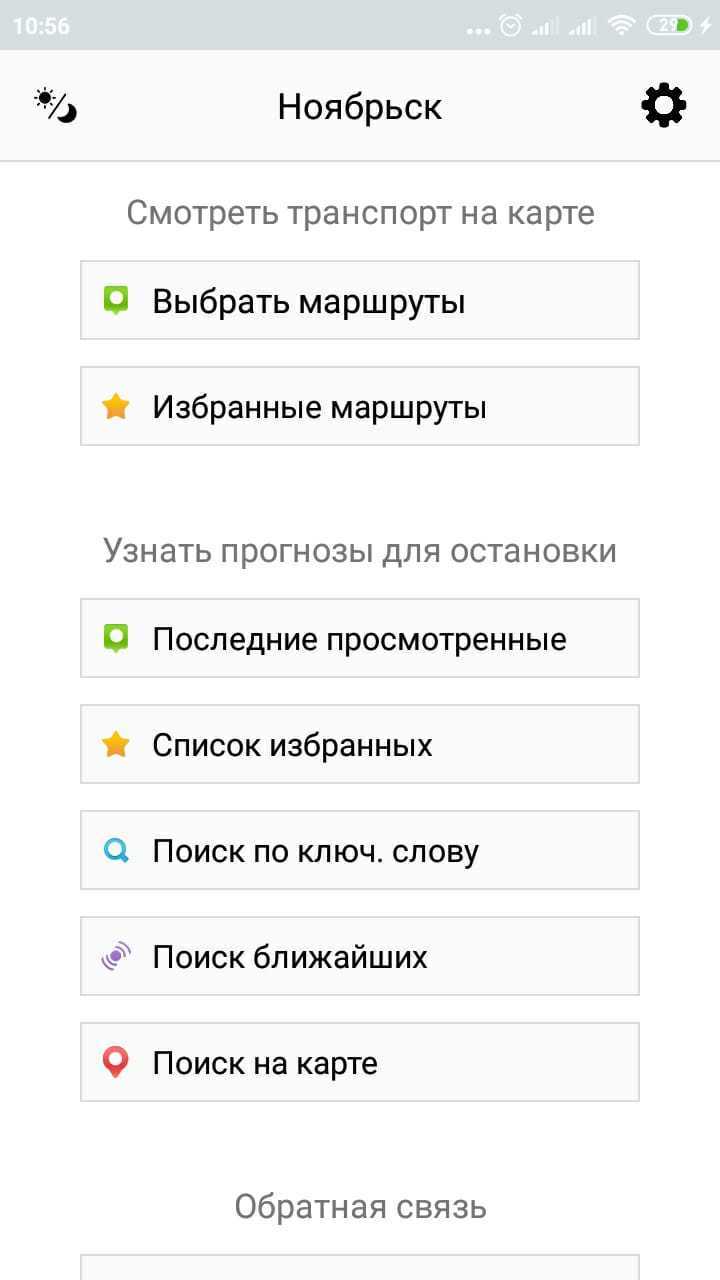The width and height of the screenshot is (720, 1280).
Task: Open the settings gear icon
Action: click(x=663, y=104)
